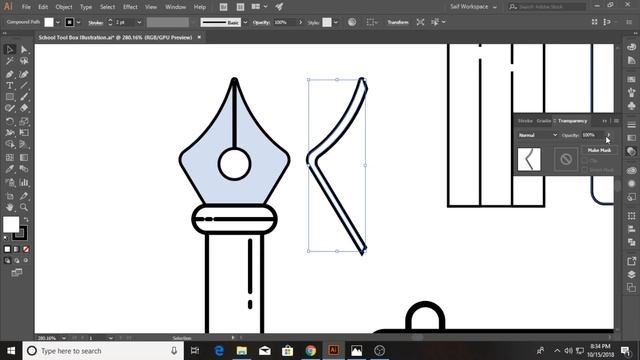Screen dimensions: 640x360
Task: Tick the Invert Mask checkbox
Action: (x=585, y=169)
